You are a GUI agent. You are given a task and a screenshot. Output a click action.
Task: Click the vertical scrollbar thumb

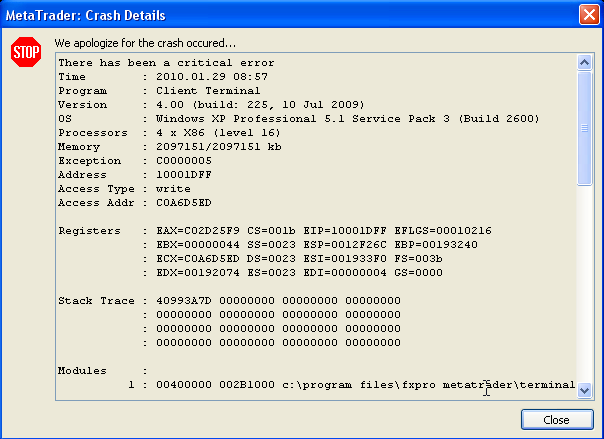(584, 128)
